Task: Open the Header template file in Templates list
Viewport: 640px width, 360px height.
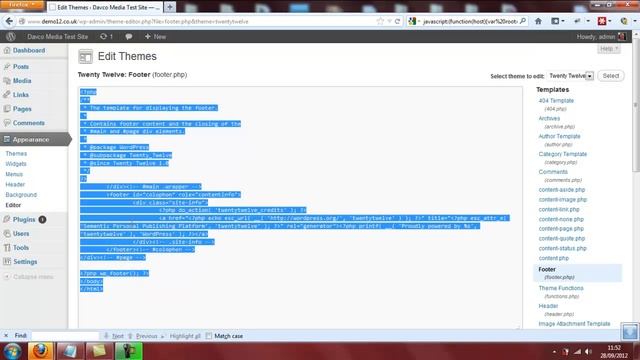Action: 548,306
